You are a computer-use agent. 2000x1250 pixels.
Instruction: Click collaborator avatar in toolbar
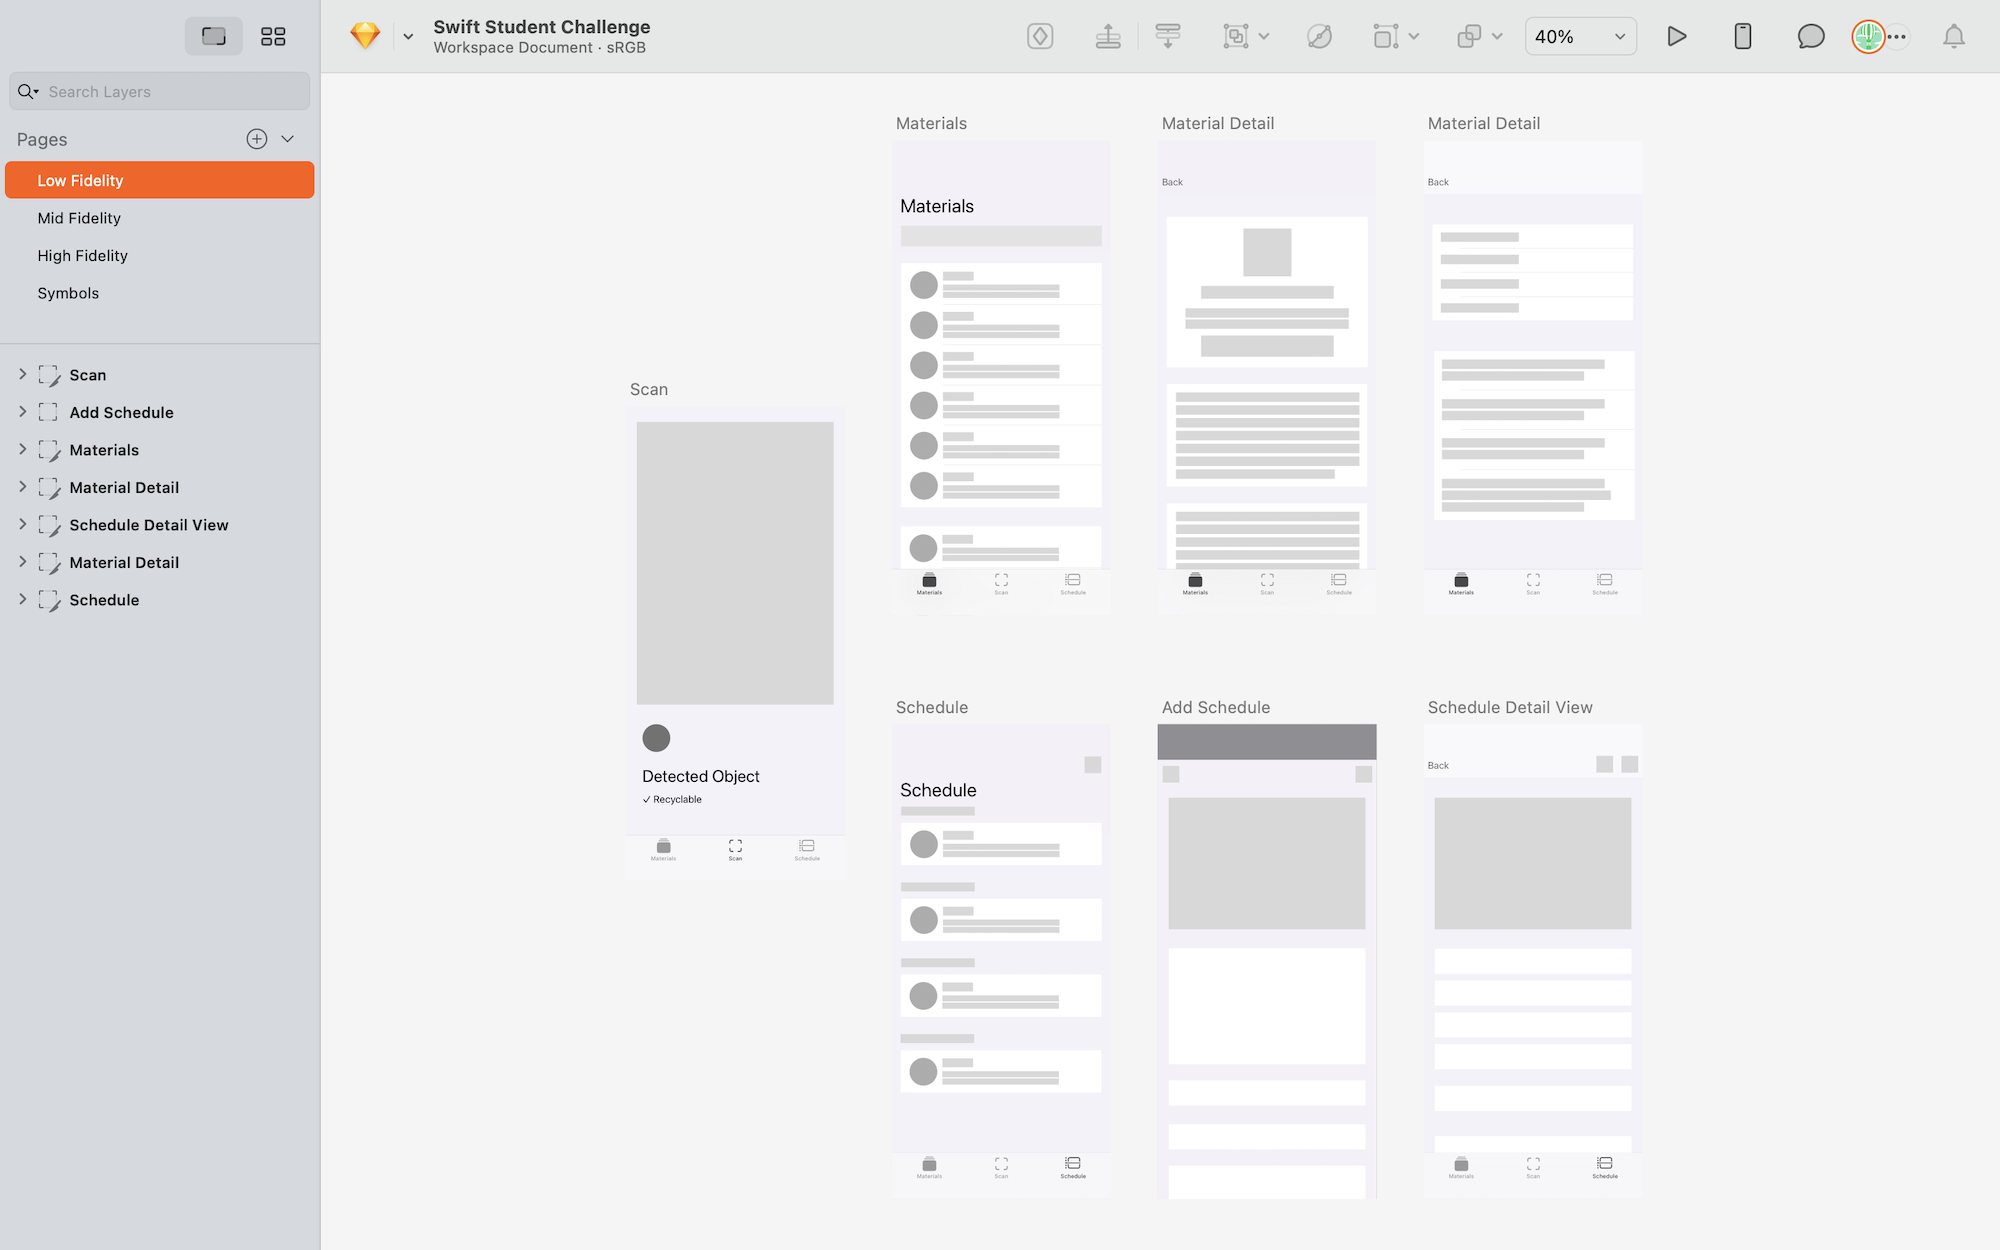point(1867,37)
